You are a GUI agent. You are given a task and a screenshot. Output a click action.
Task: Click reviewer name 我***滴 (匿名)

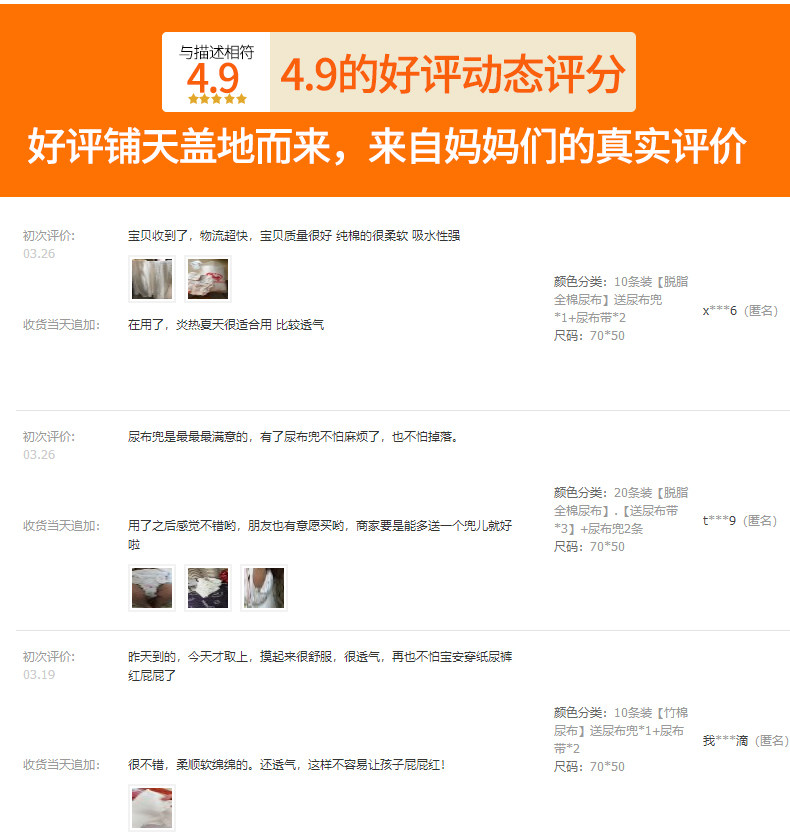(x=746, y=740)
